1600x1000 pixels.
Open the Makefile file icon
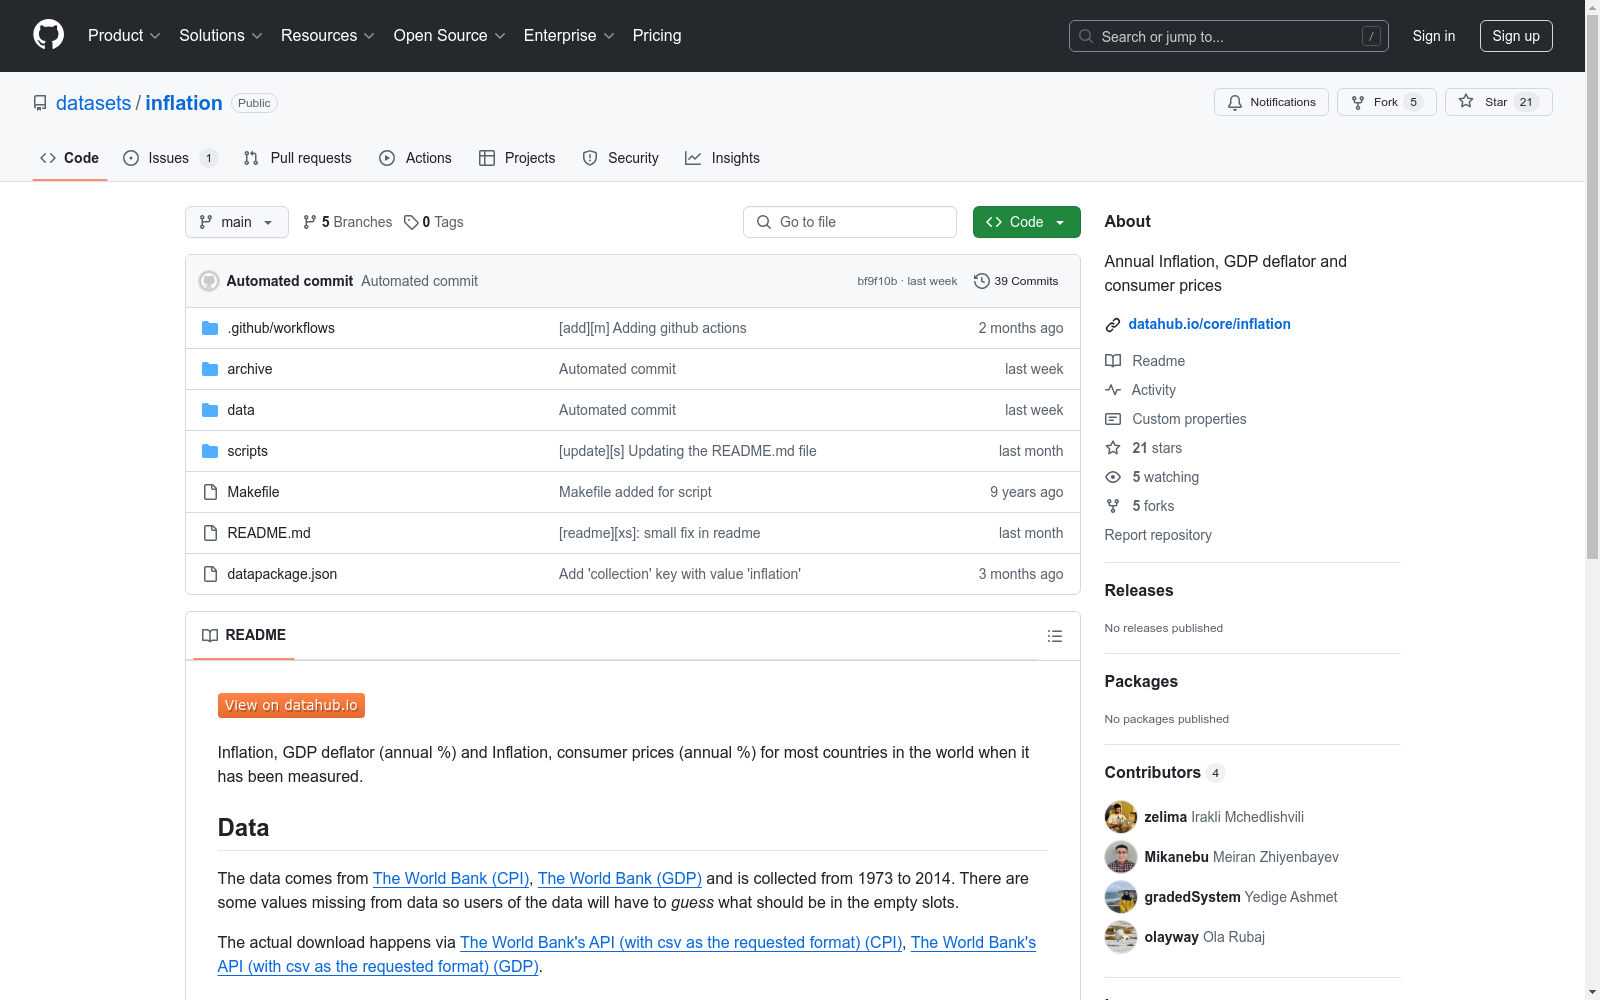[210, 492]
